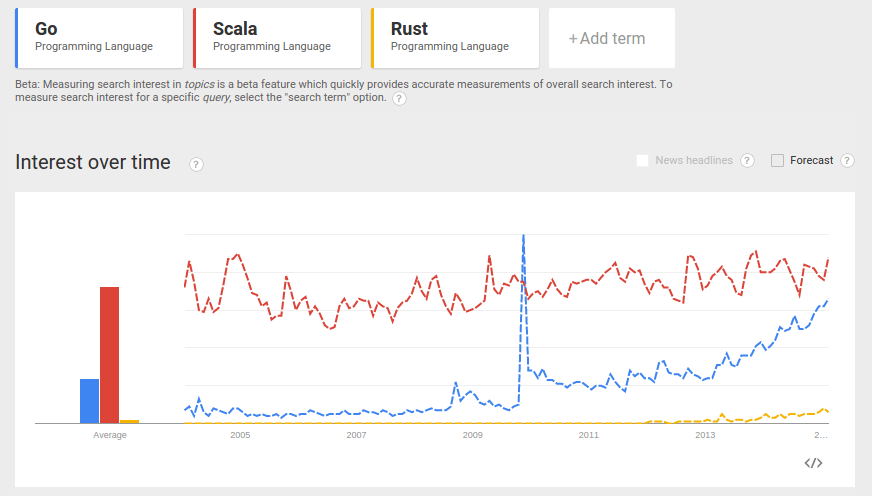
Task: Click the Average label under bars
Action: 110,435
